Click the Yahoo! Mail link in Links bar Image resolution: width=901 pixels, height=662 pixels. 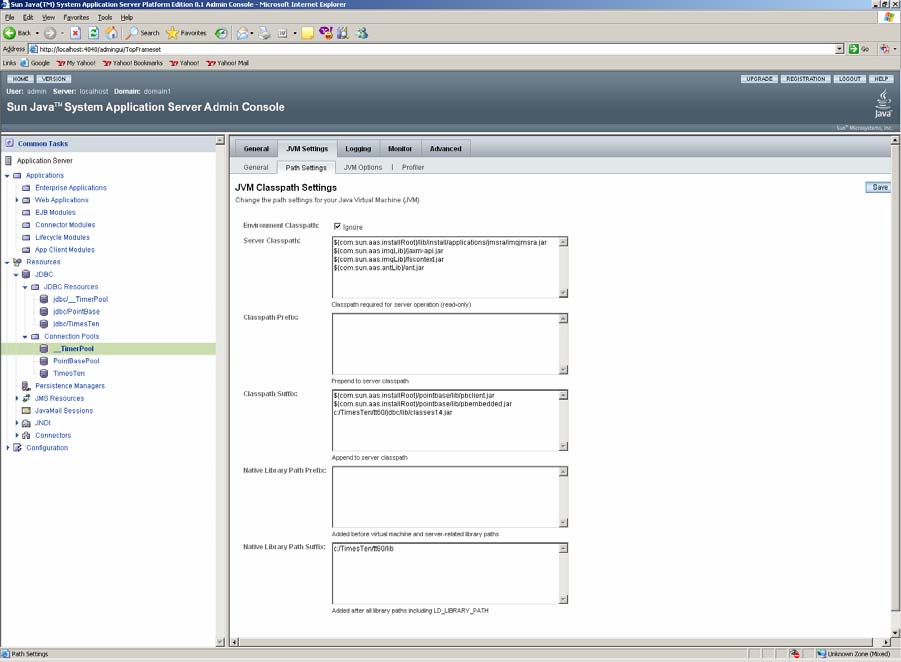(x=228, y=63)
